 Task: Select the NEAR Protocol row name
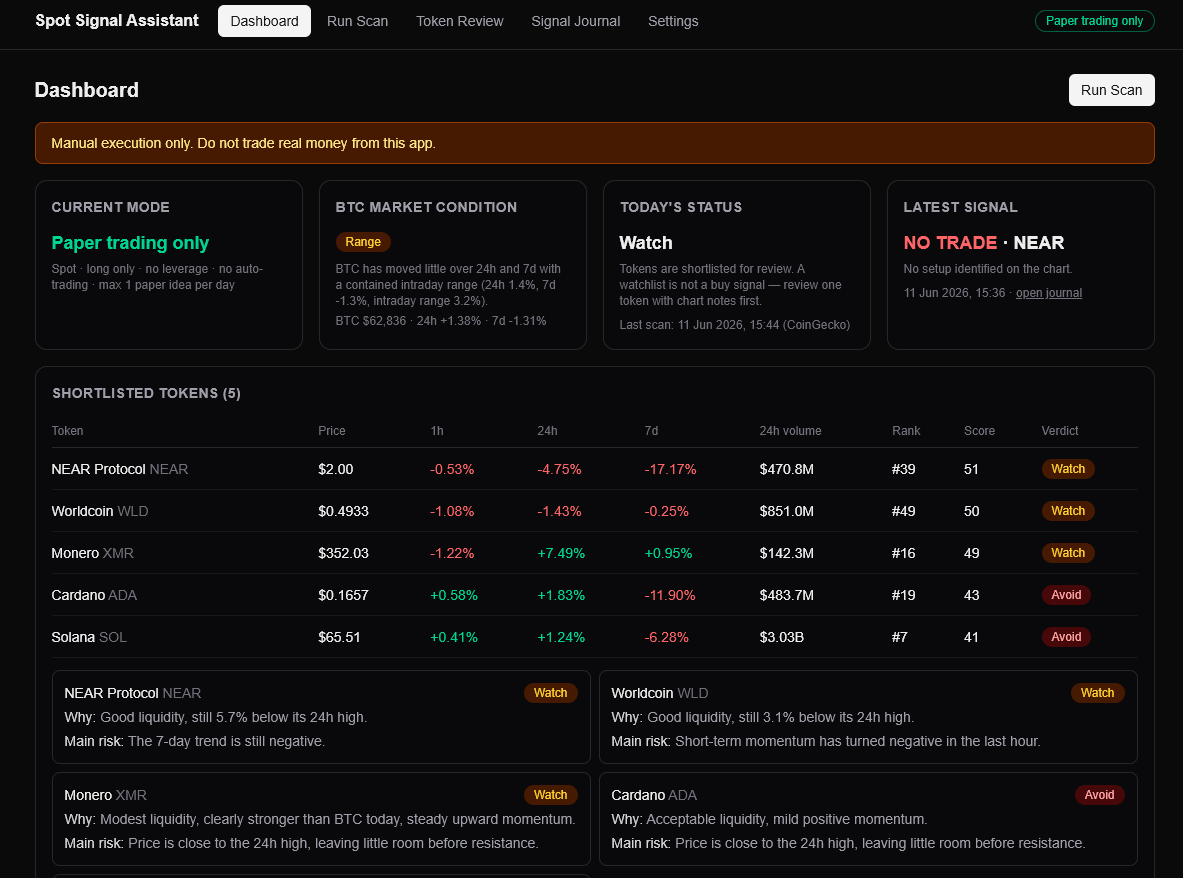point(120,469)
